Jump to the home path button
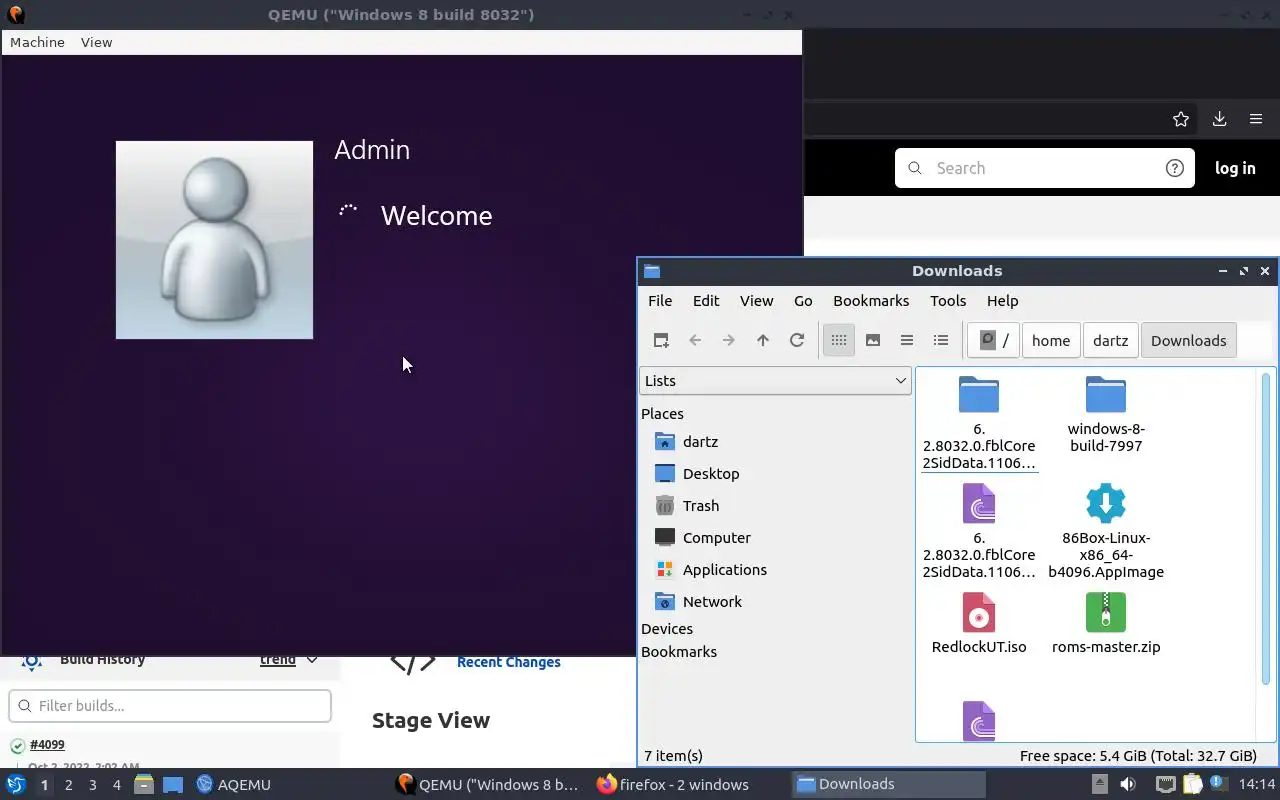Image resolution: width=1280 pixels, height=800 pixels. pyautogui.click(x=1051, y=340)
